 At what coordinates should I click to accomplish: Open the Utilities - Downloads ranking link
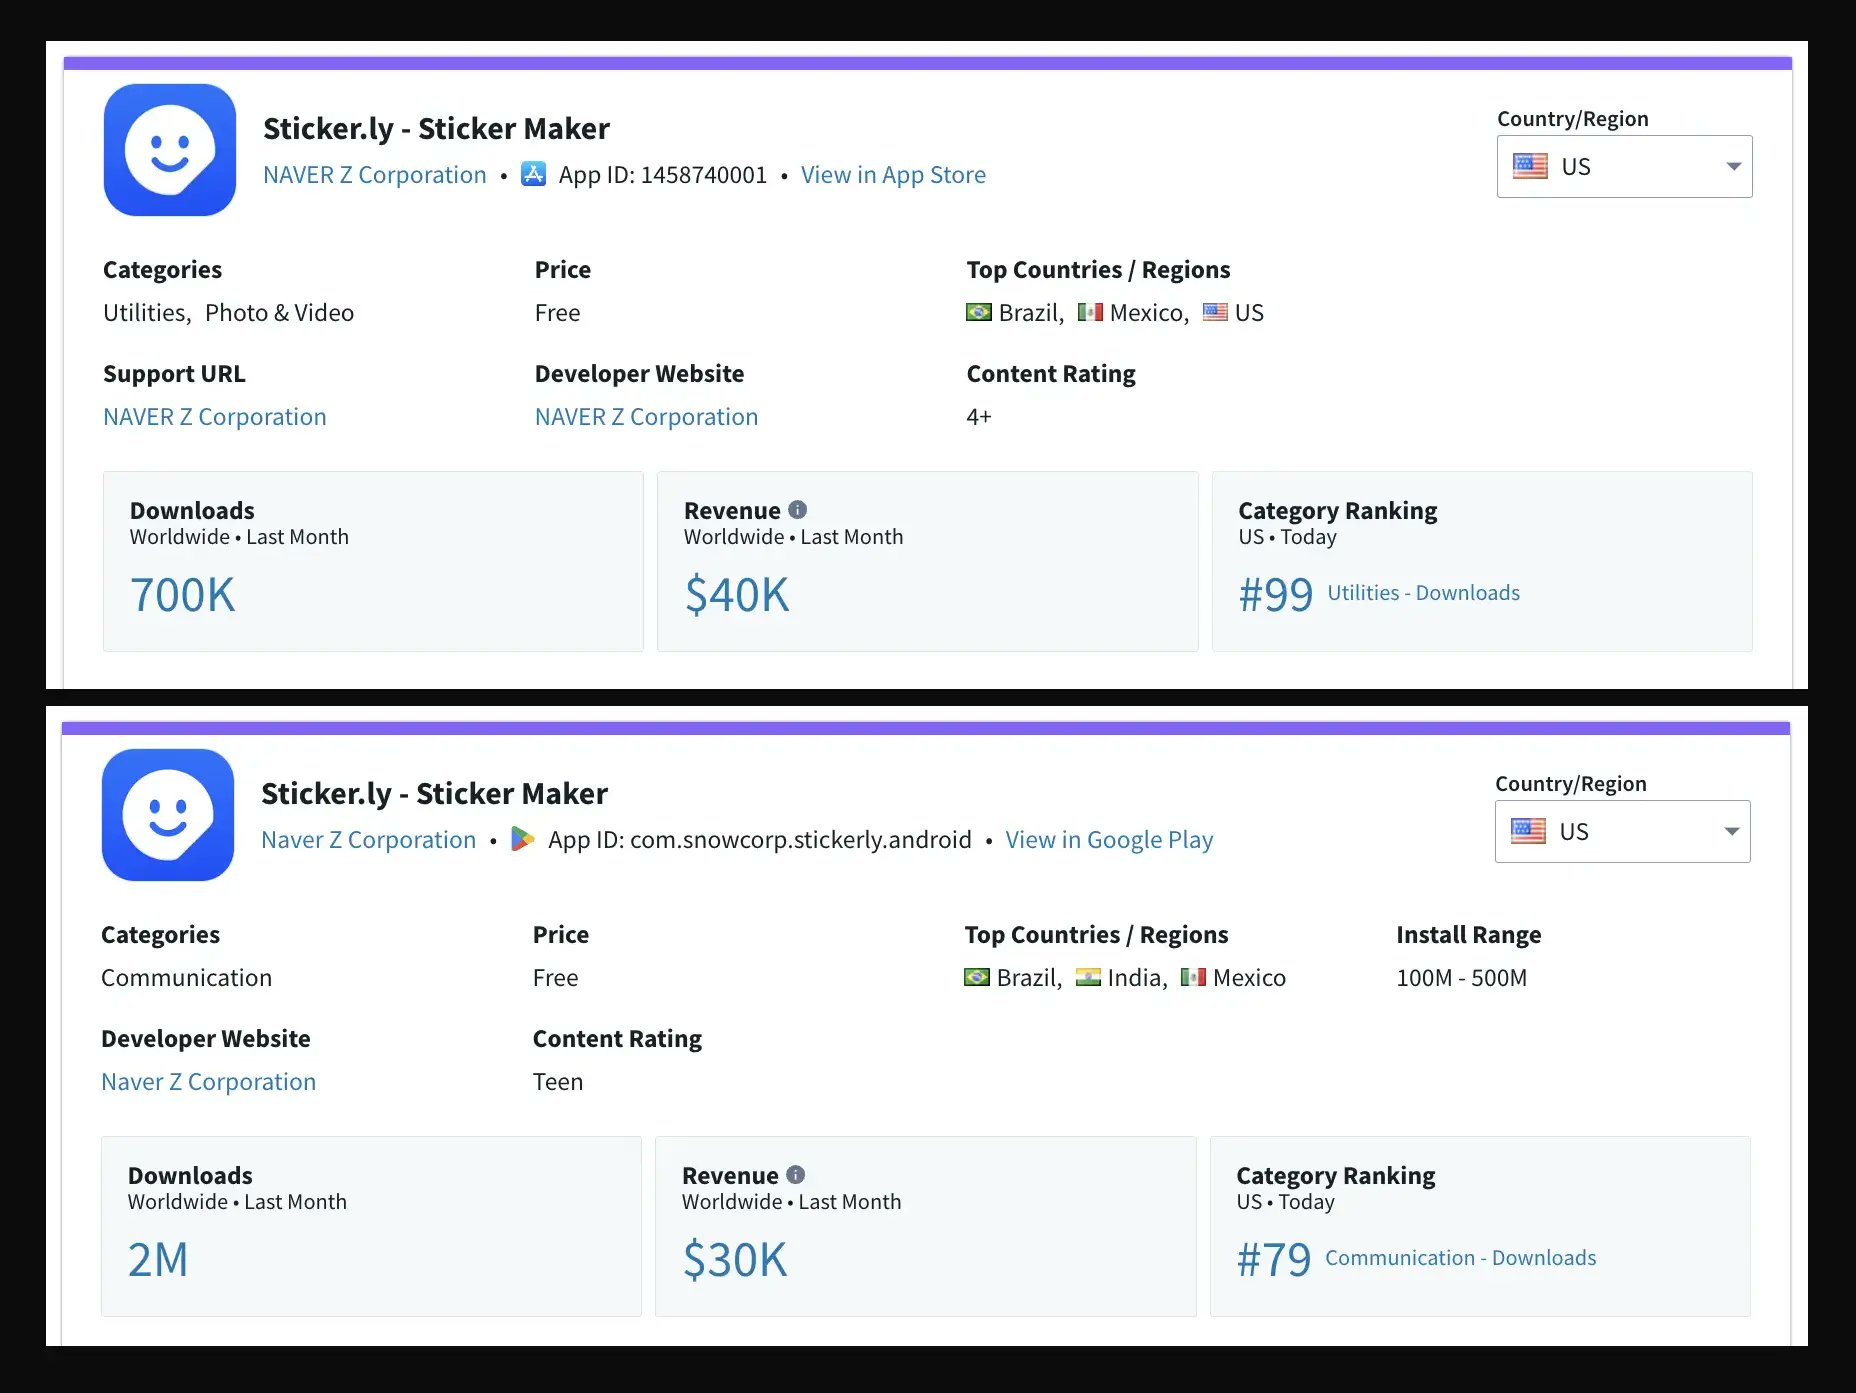(x=1423, y=593)
